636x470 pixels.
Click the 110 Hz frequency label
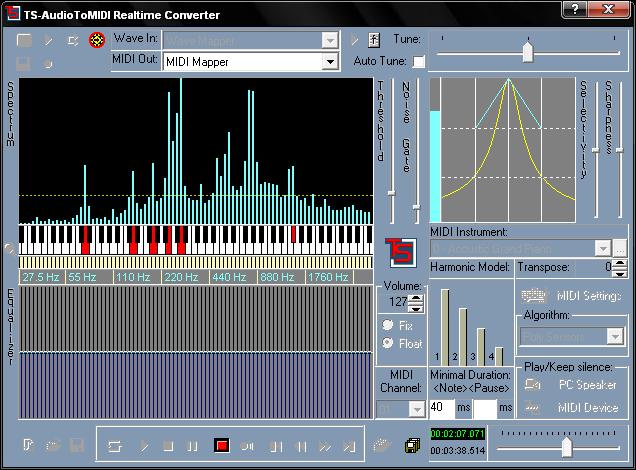[133, 277]
